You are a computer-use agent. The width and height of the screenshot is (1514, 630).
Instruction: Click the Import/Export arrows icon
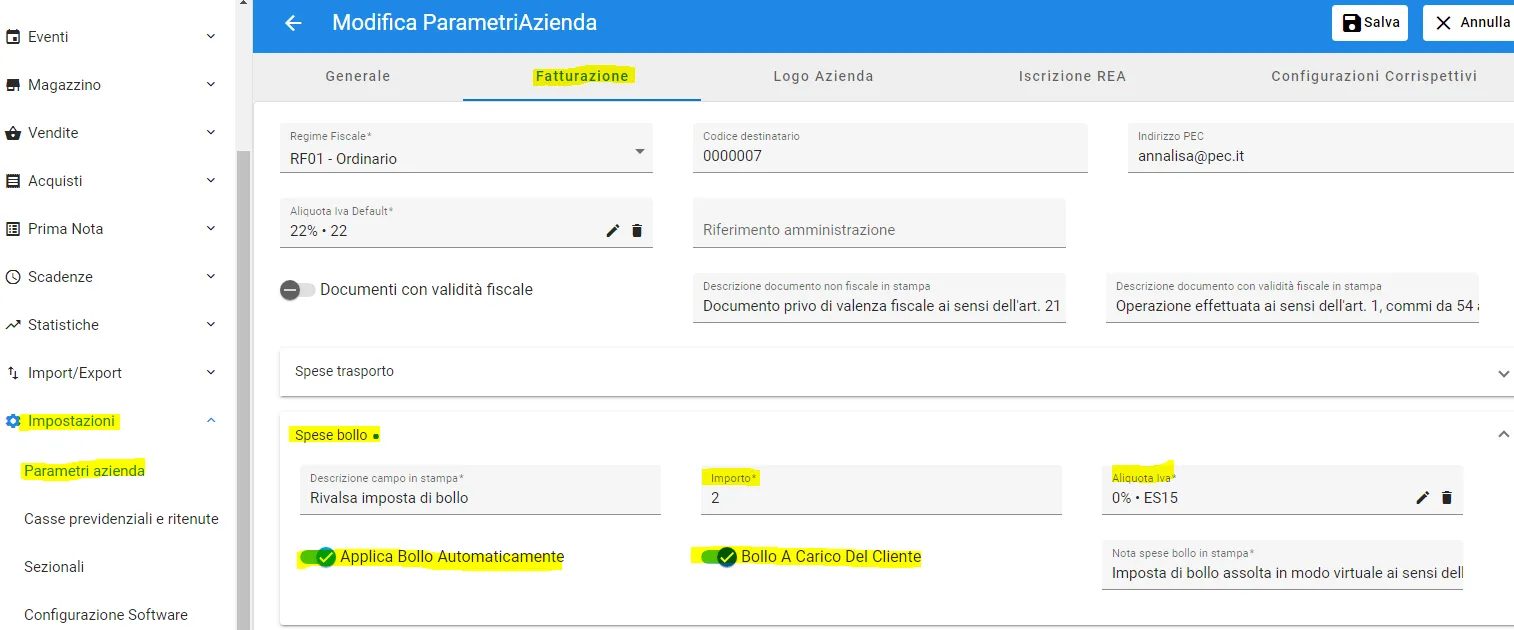click(x=13, y=373)
